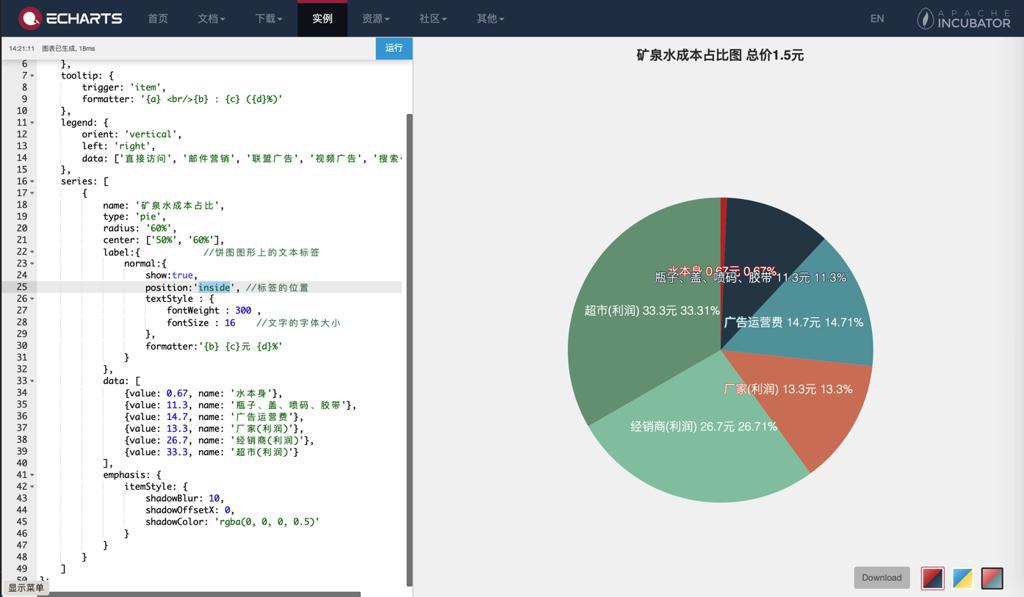
Task: Open the 首页 home page
Action: tap(157, 18)
